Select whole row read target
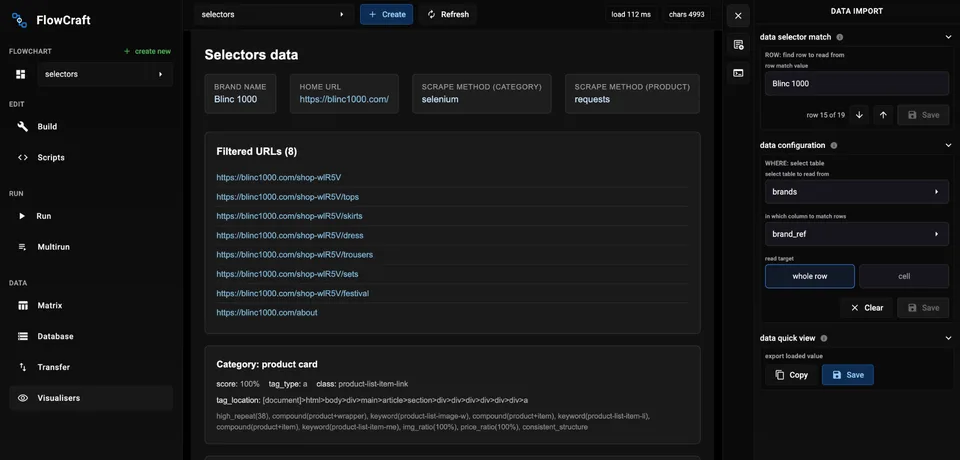 tap(809, 276)
